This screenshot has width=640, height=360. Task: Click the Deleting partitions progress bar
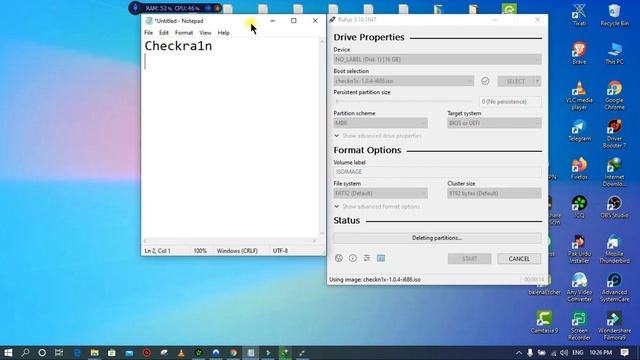coord(437,238)
